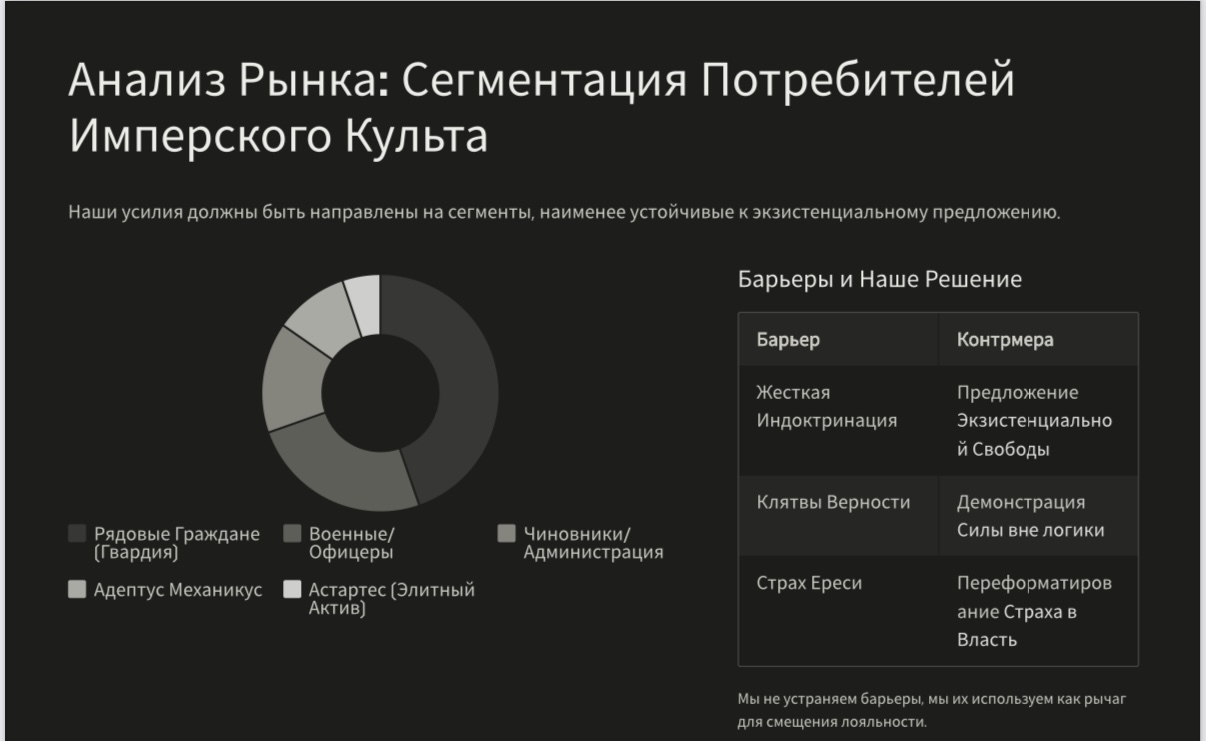Click the Чиновники/Администрация legend swatch
The height and width of the screenshot is (741, 1206).
point(507,534)
